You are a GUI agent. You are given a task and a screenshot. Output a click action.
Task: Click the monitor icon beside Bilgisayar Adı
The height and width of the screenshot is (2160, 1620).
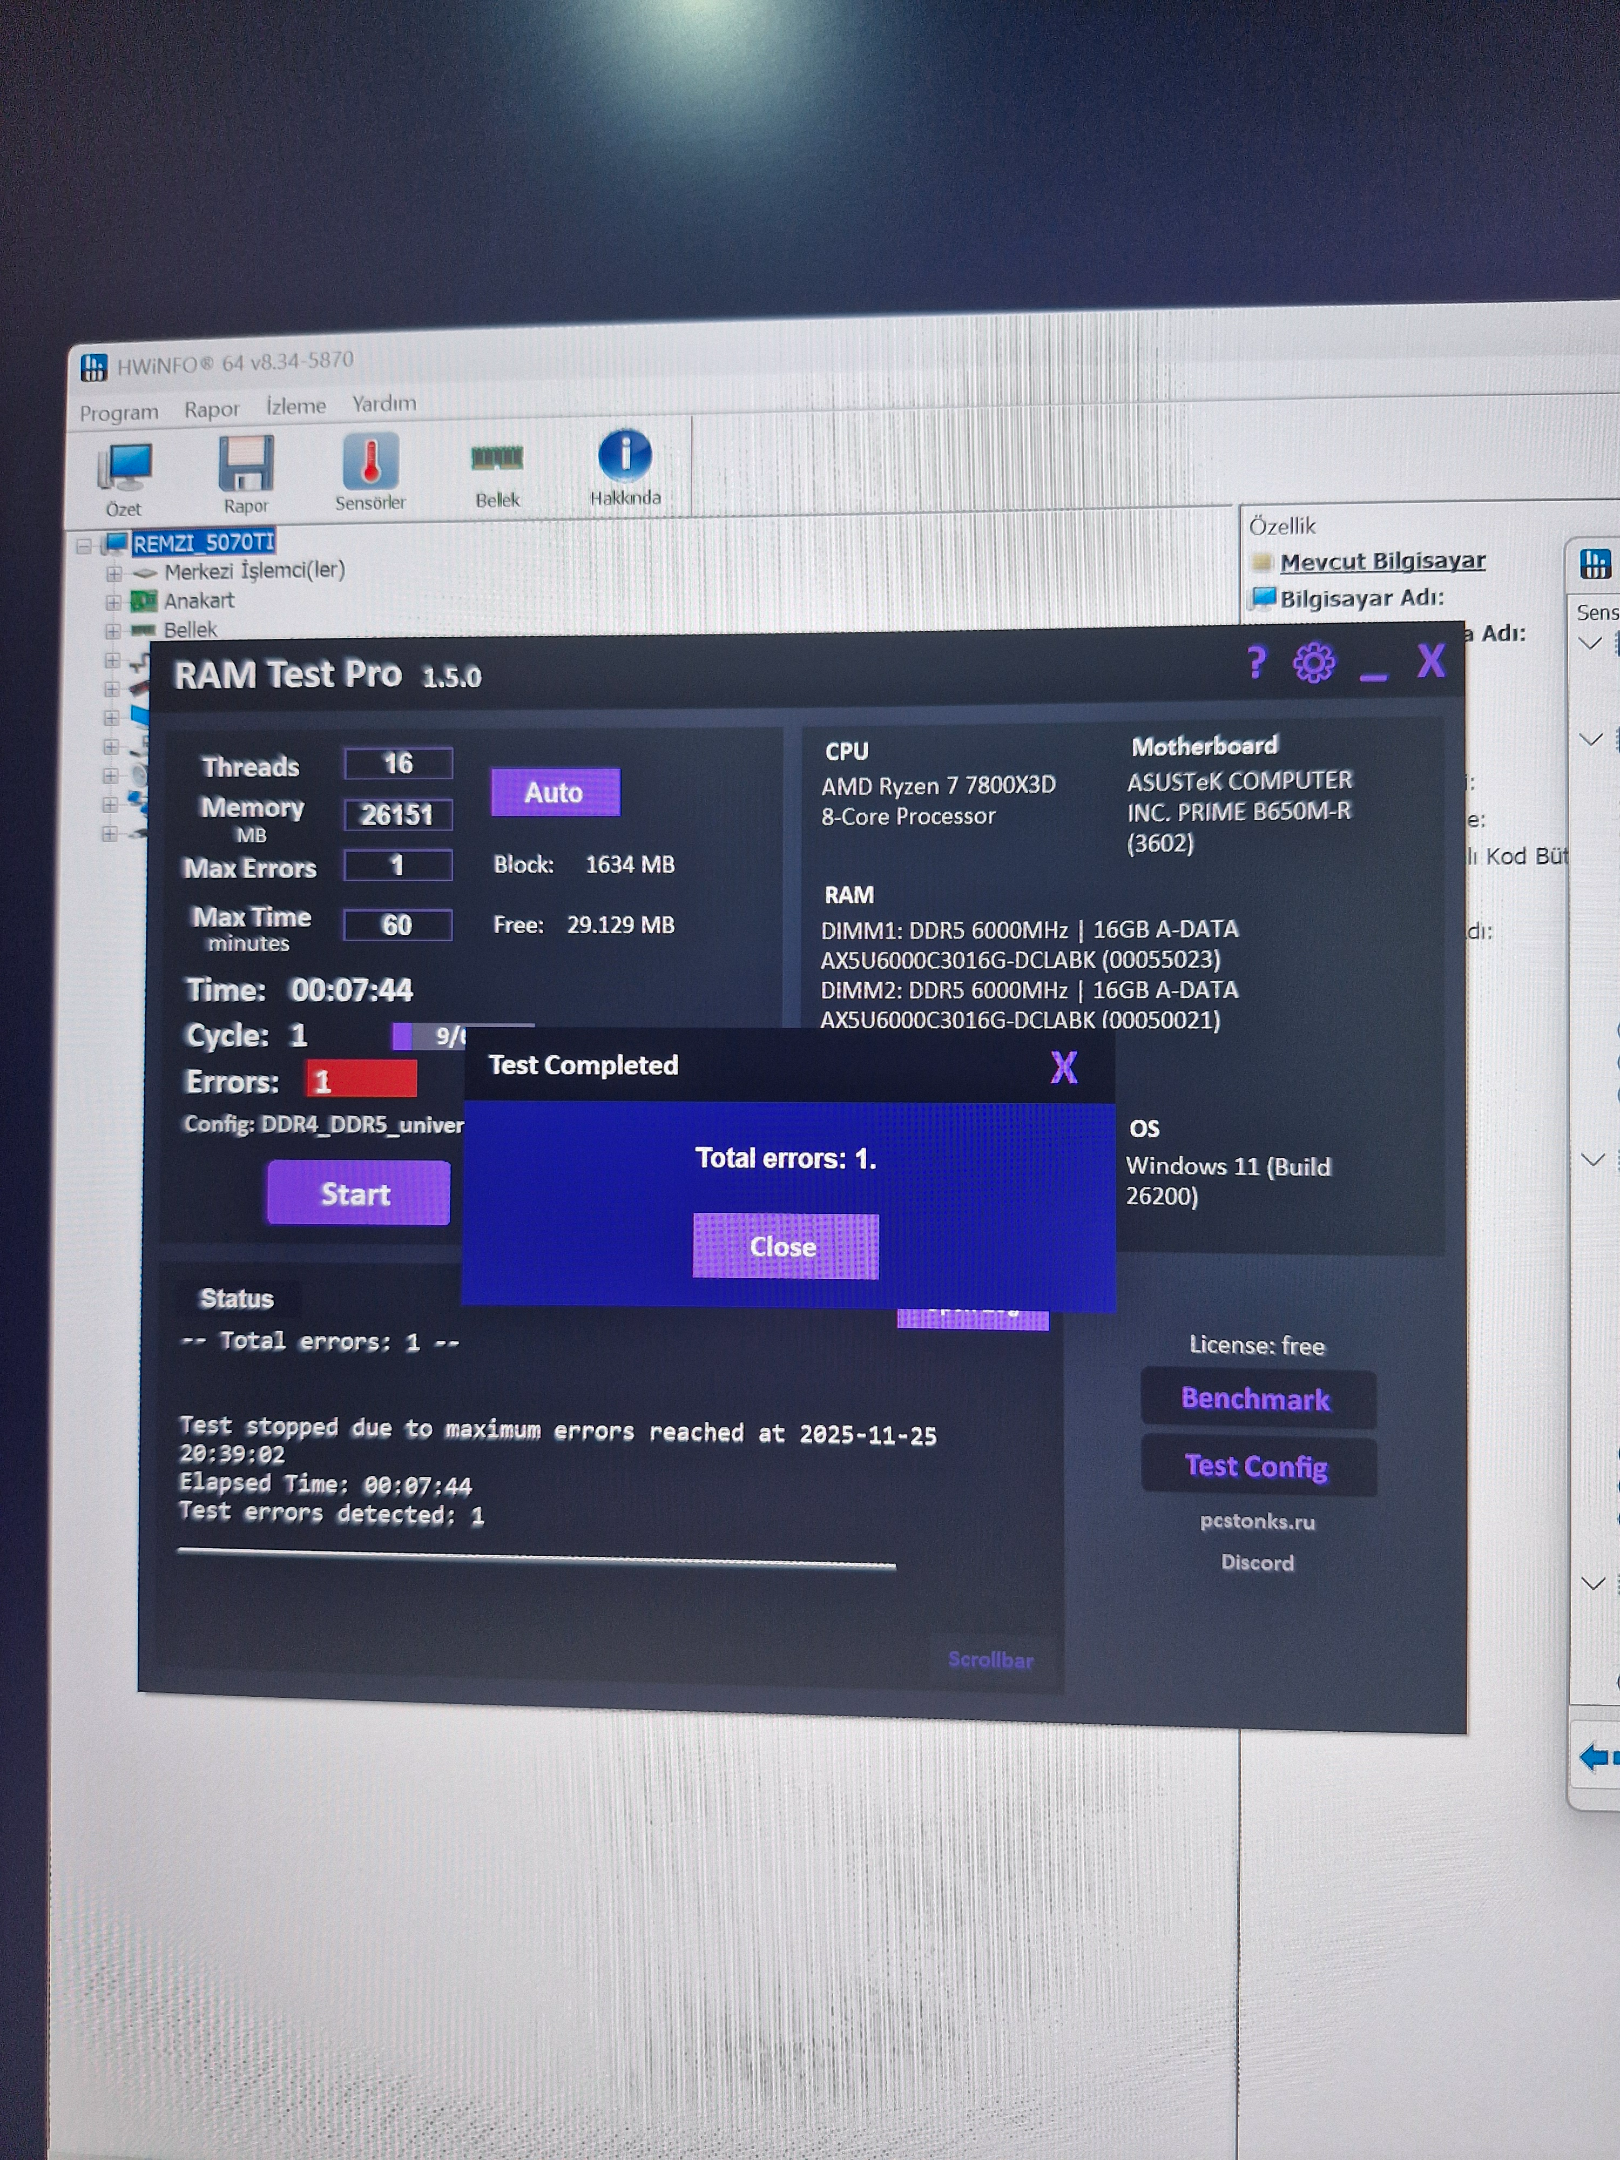[1264, 598]
